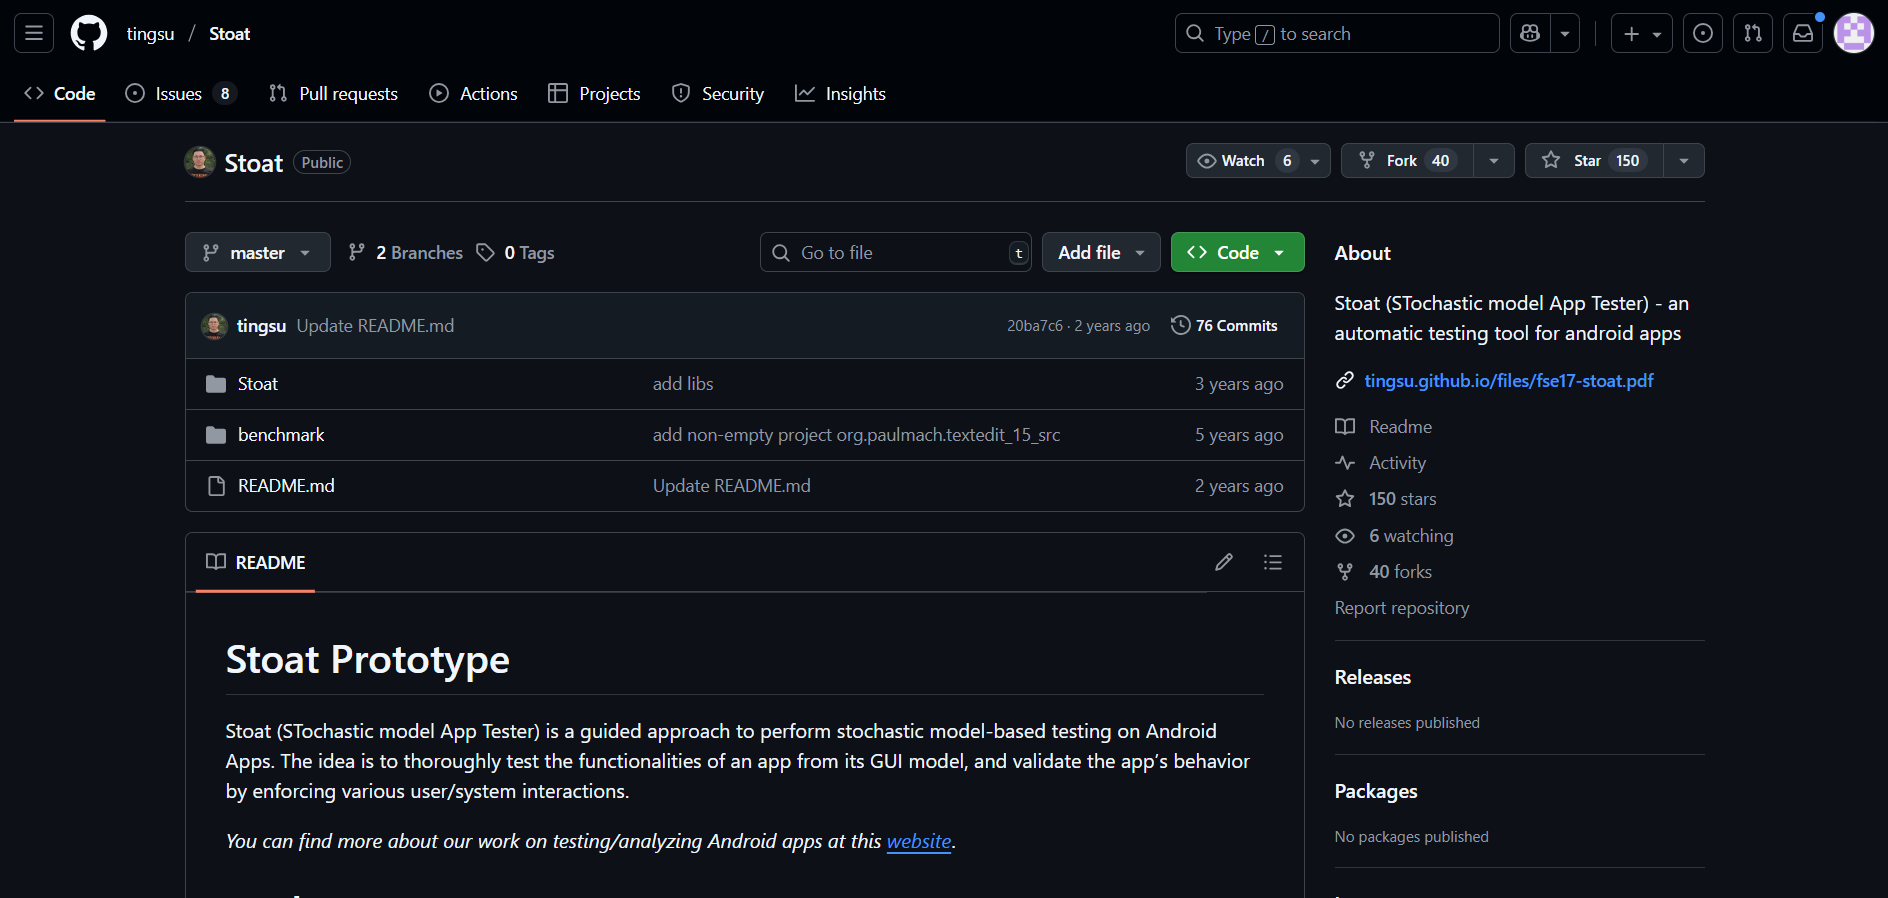The width and height of the screenshot is (1888, 898).
Task: Open Copilot chat icon
Action: (1530, 33)
